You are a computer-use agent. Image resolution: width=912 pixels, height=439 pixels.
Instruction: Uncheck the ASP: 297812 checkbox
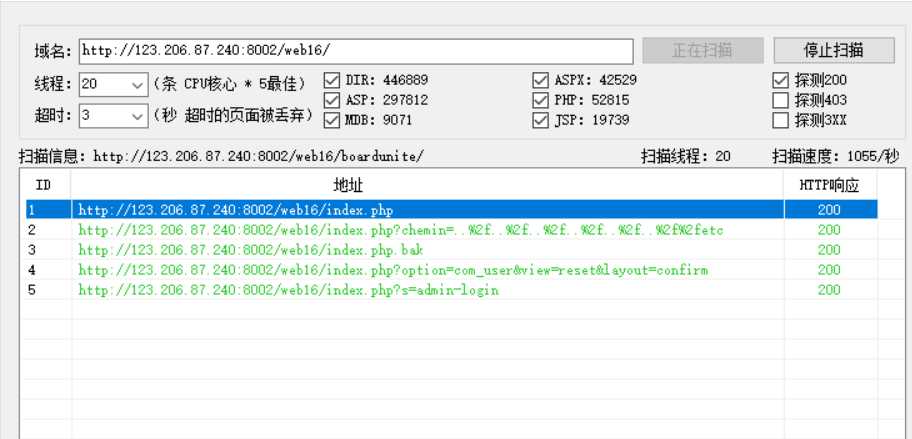click(331, 100)
